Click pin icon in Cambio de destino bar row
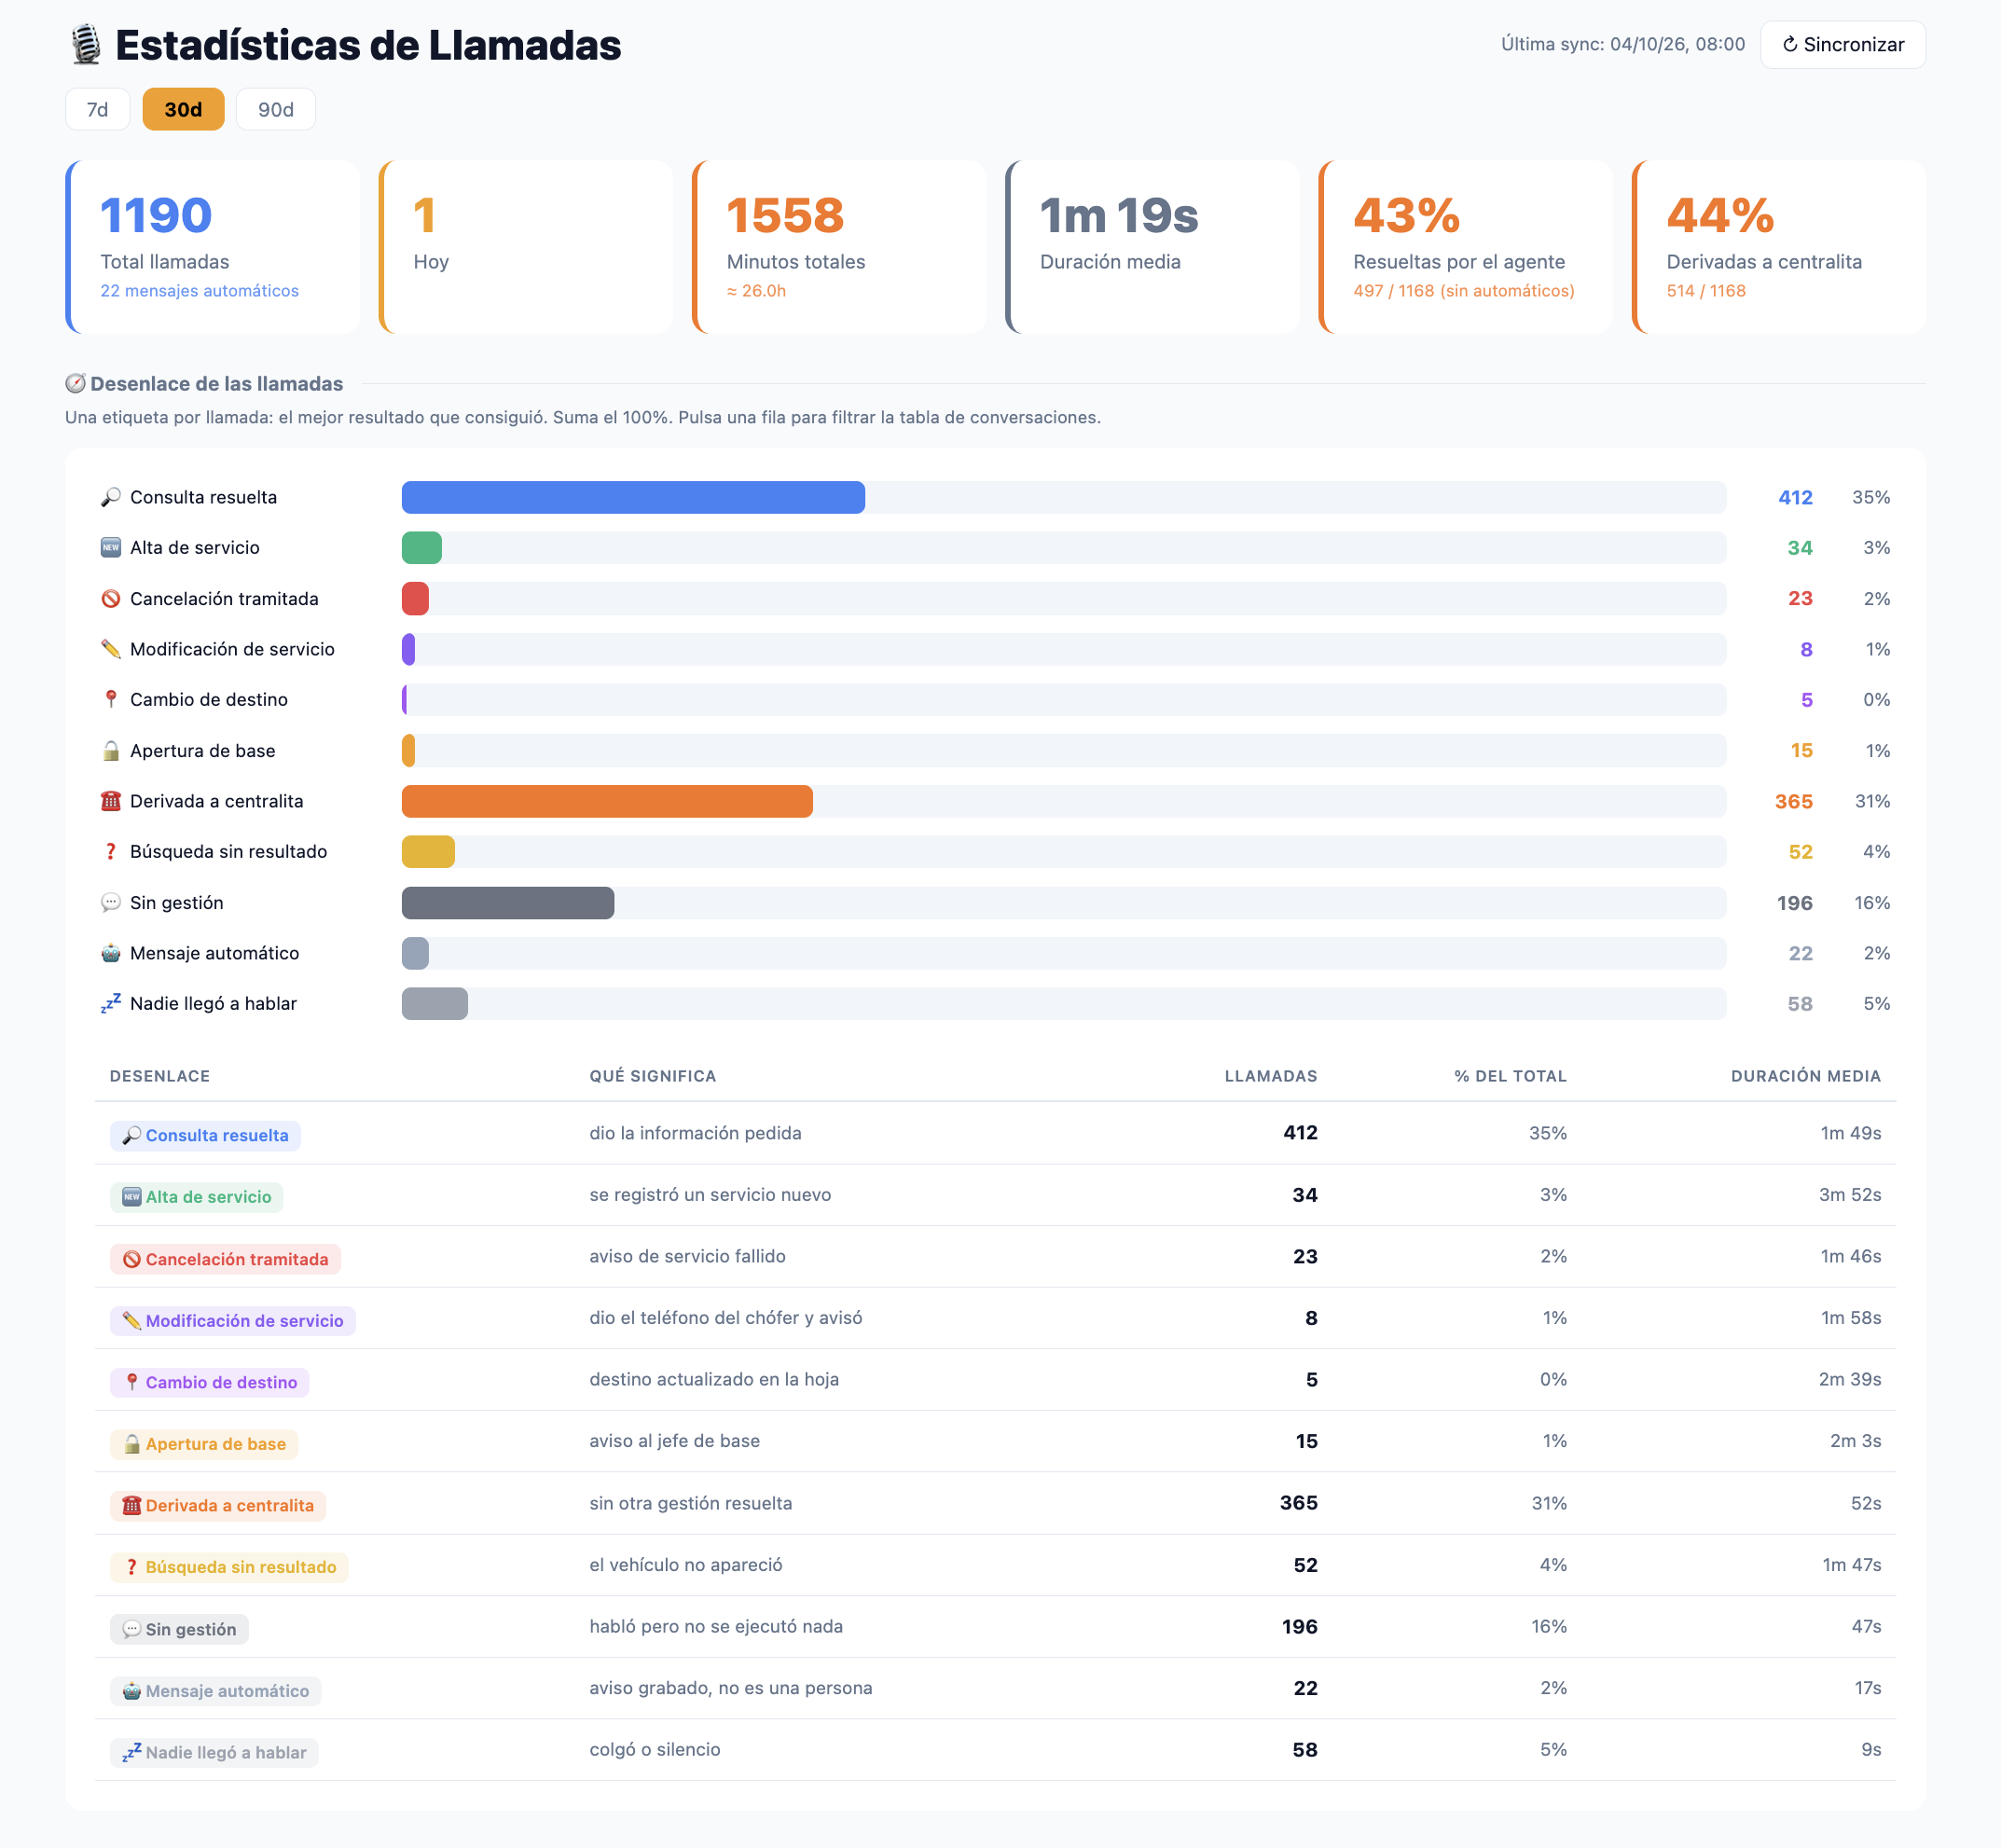Screen dimensions: 2001x1848 pyautogui.click(x=111, y=699)
